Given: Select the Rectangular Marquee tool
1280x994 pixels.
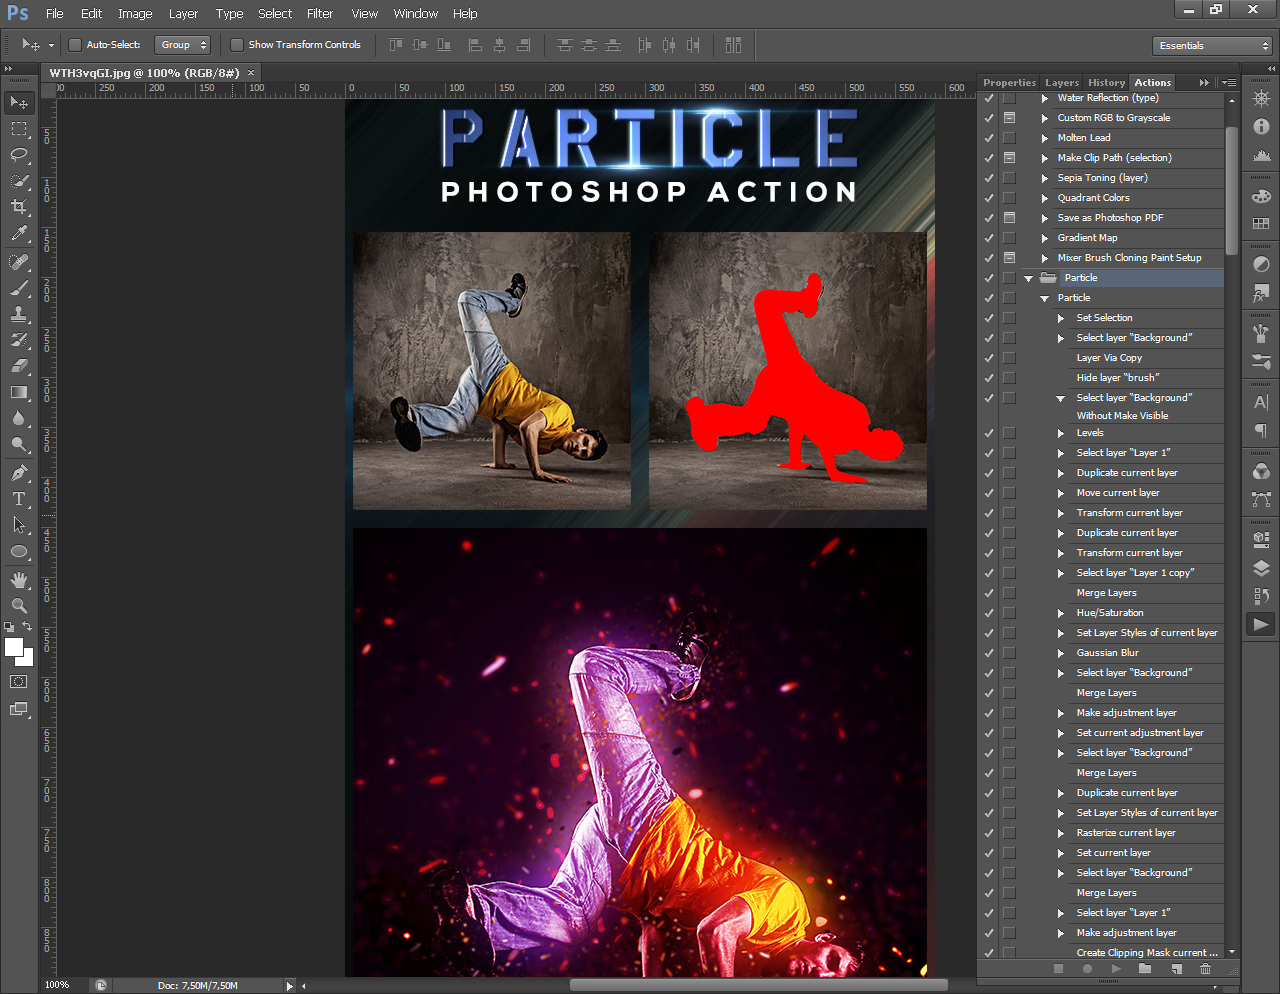Looking at the screenshot, I should point(19,129).
